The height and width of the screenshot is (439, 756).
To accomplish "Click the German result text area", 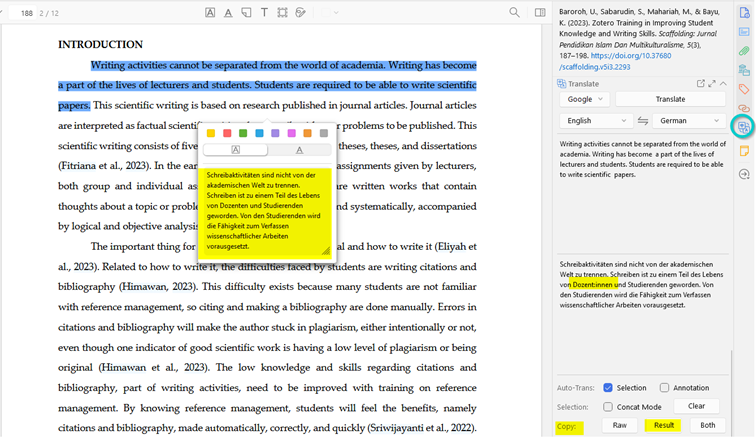I will [643, 313].
